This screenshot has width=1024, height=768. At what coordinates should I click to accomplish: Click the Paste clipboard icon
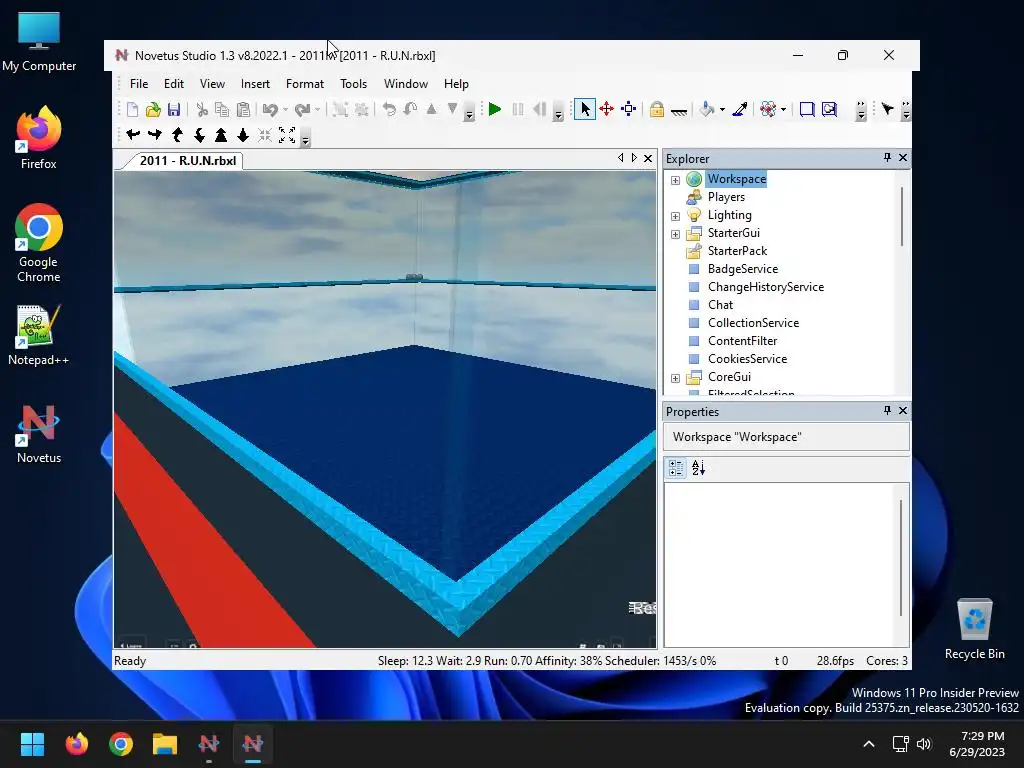(x=243, y=110)
